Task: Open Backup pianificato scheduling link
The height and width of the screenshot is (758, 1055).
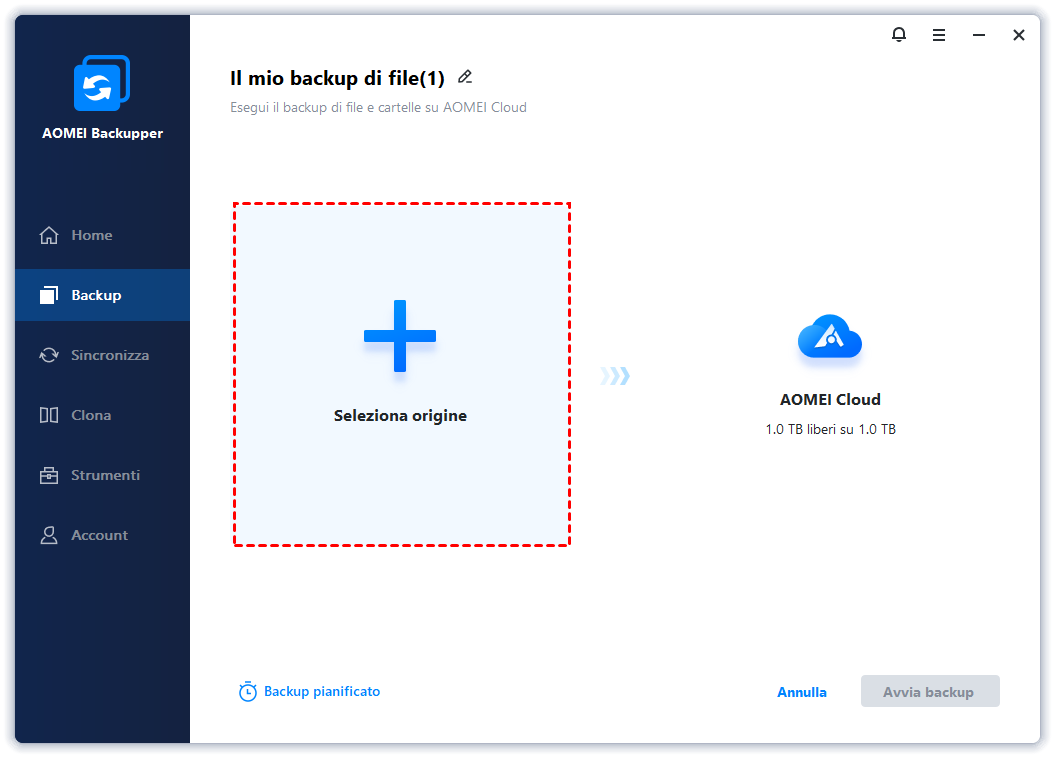Action: click(x=322, y=691)
